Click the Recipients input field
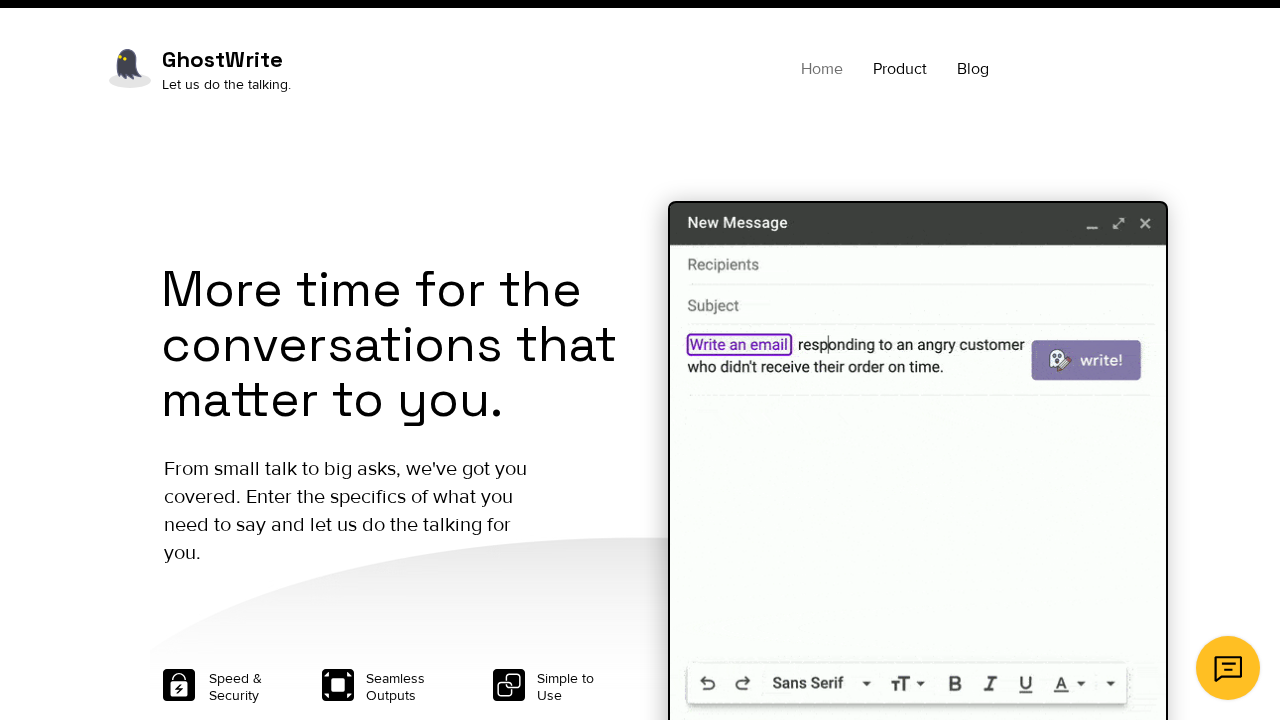This screenshot has width=1280, height=720. click(x=900, y=264)
